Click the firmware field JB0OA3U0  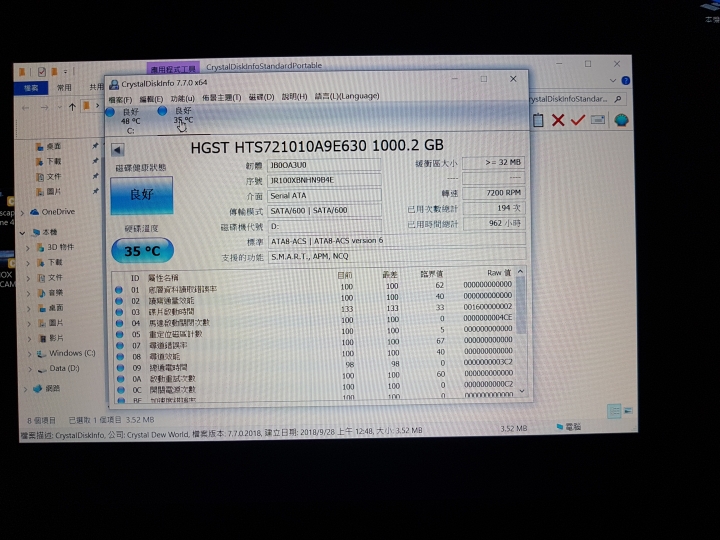[324, 165]
